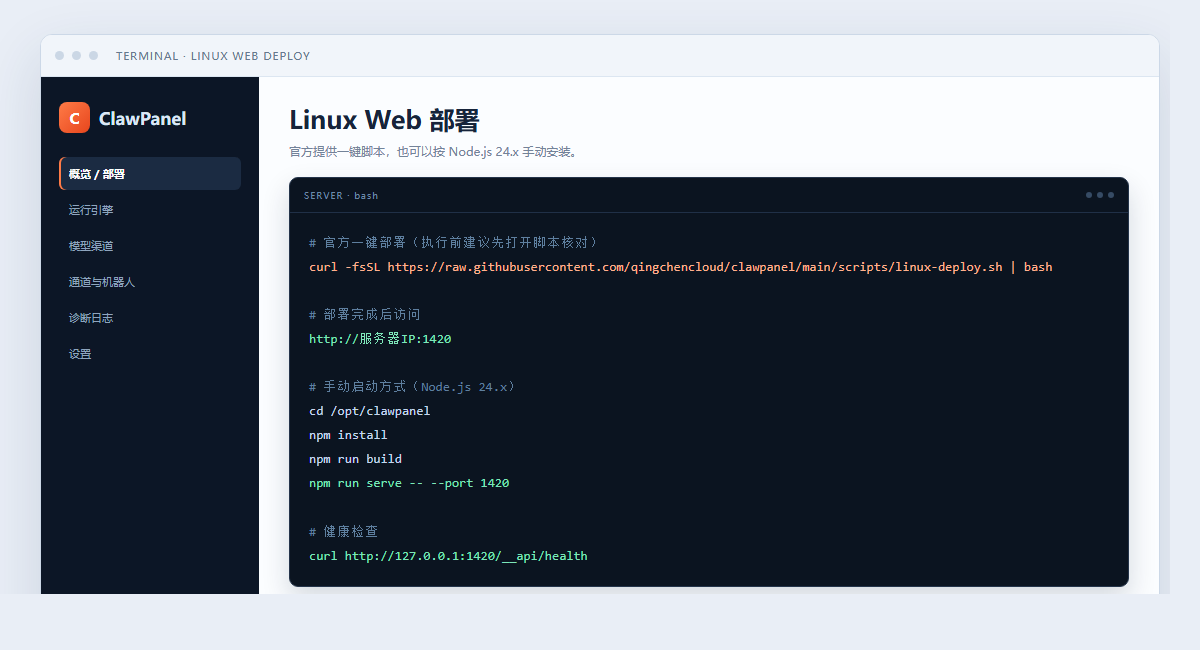
Task: Click the Linux Web 部署 heading
Action: tap(384, 120)
